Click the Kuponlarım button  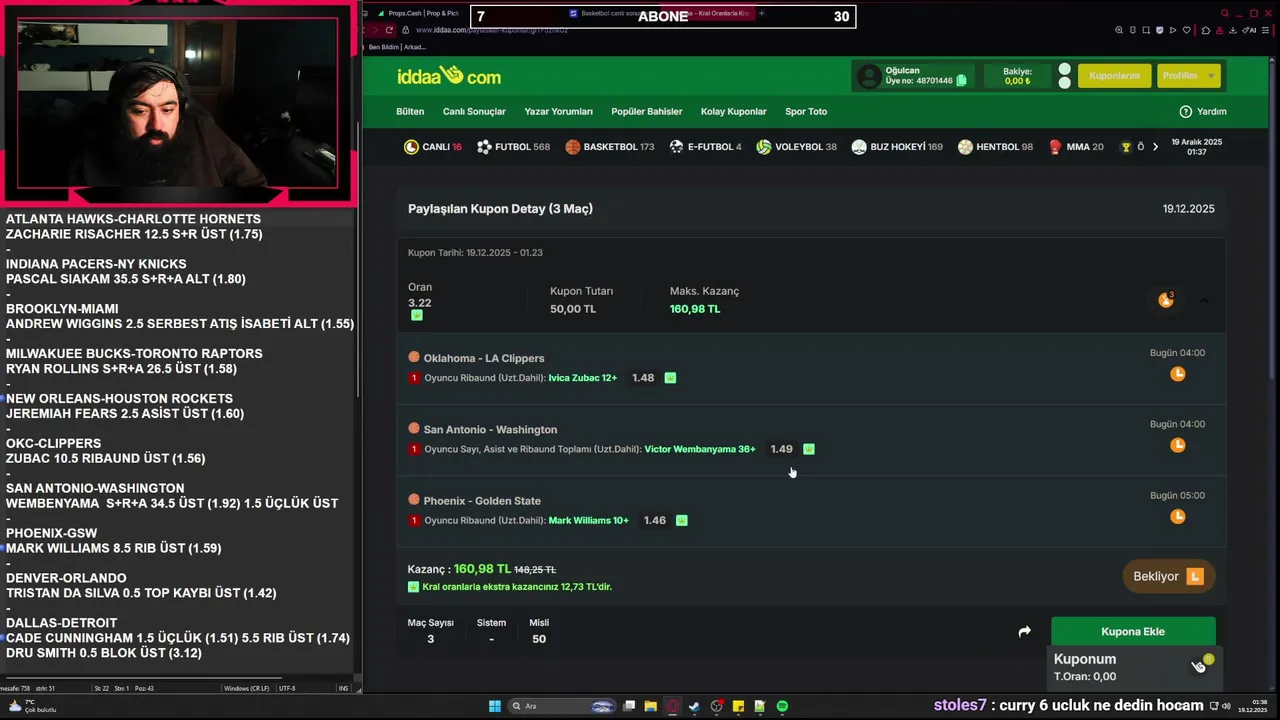pos(1114,76)
